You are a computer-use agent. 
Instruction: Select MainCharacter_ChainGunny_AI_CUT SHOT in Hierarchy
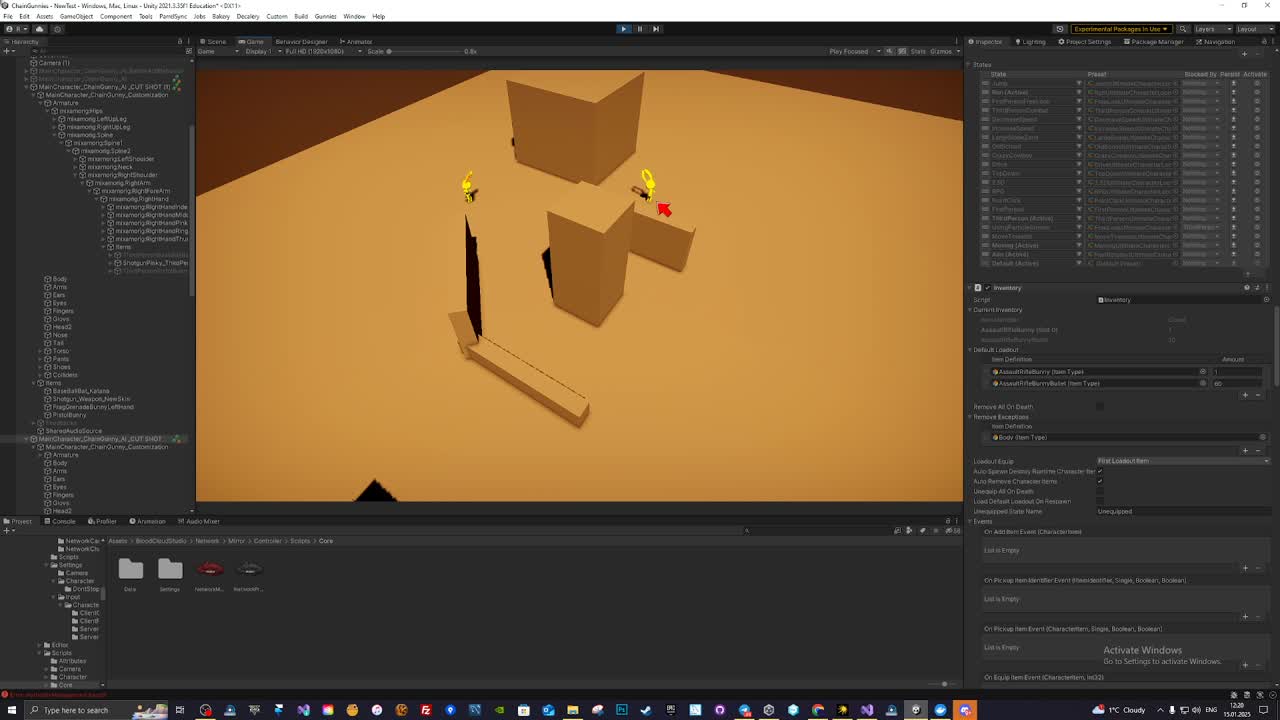click(100, 439)
